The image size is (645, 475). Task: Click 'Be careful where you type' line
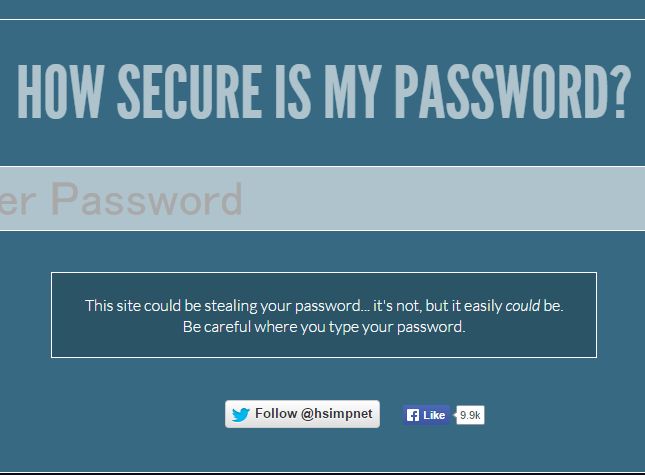coord(324,327)
